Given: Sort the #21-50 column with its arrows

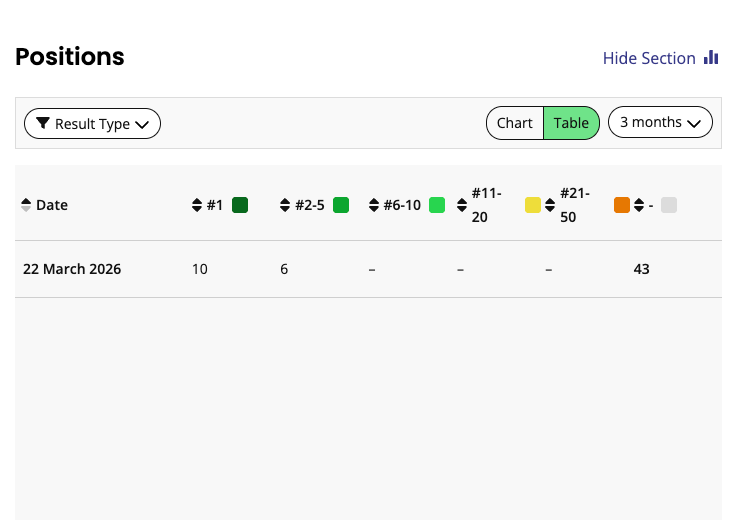Looking at the screenshot, I should click(x=550, y=205).
